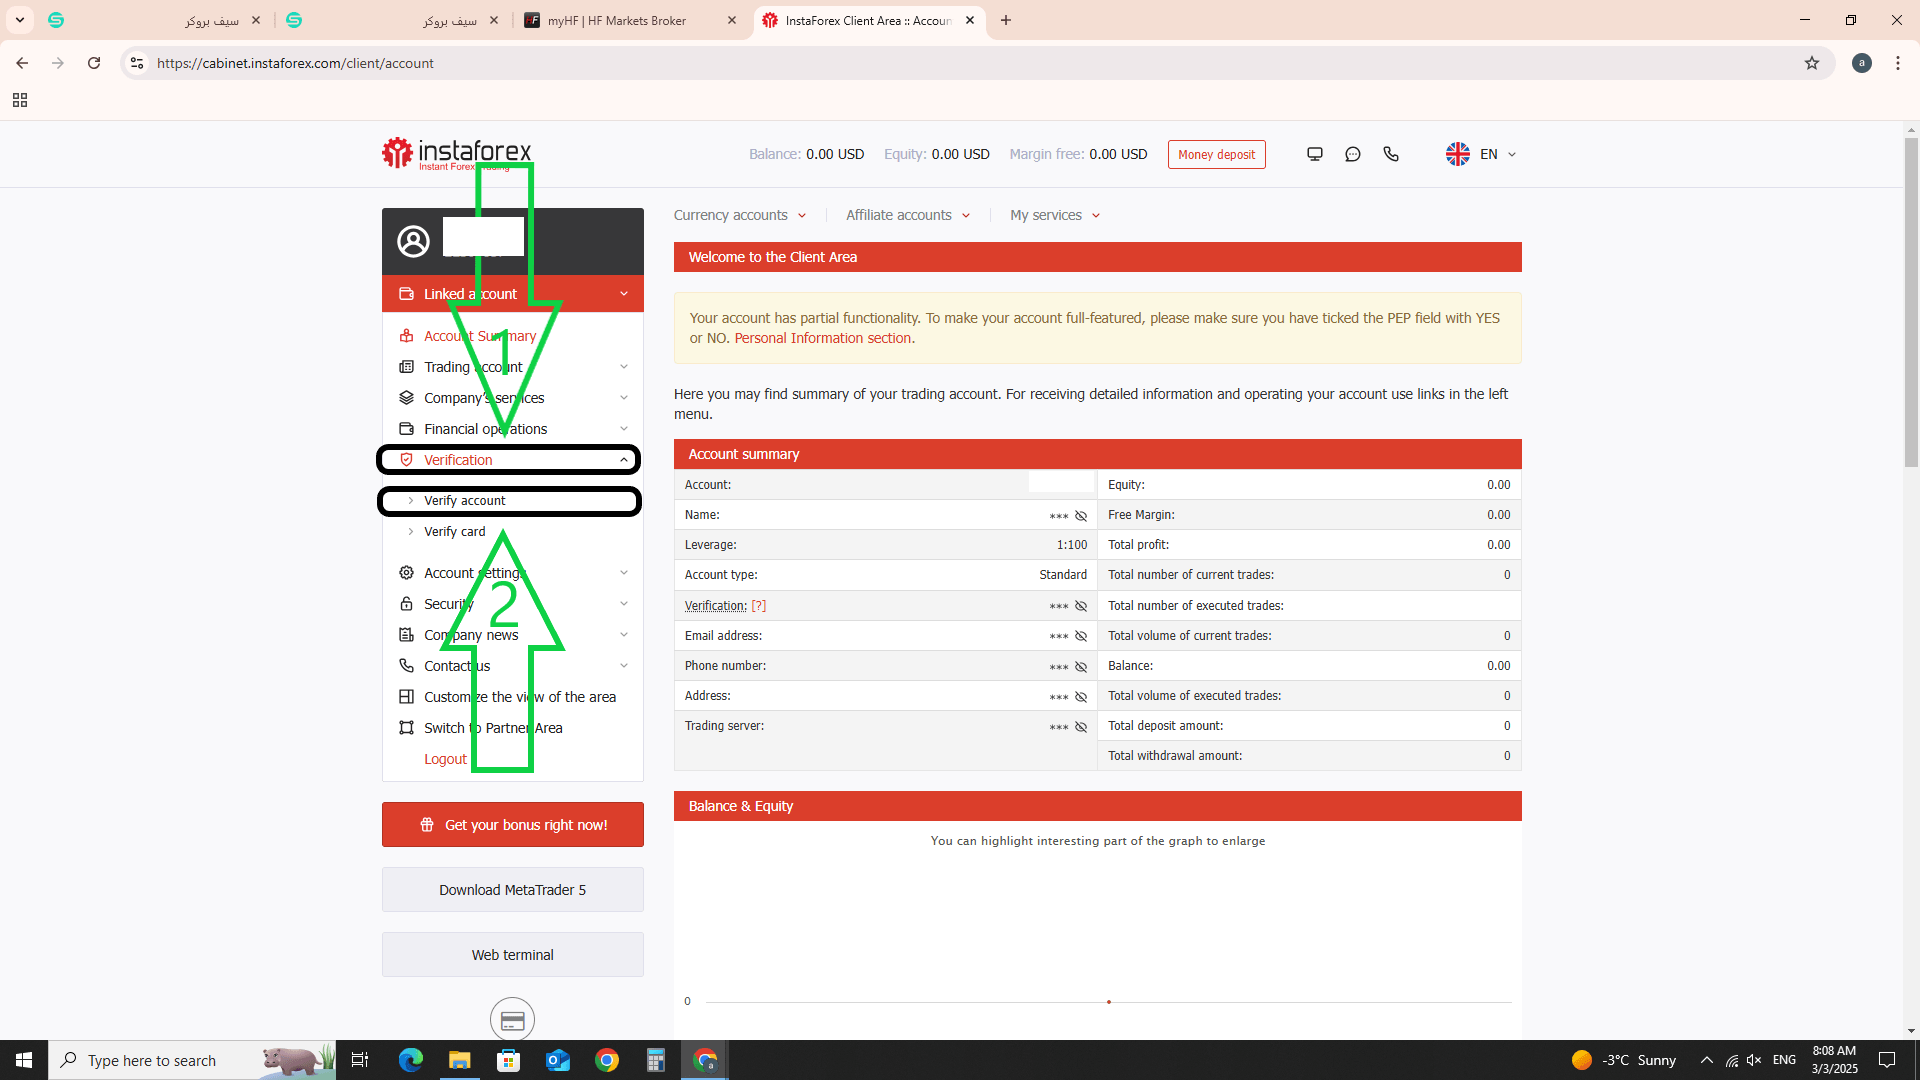The image size is (1920, 1080).
Task: Click the page vertical scrollbar thumb
Action: pyautogui.click(x=1911, y=303)
